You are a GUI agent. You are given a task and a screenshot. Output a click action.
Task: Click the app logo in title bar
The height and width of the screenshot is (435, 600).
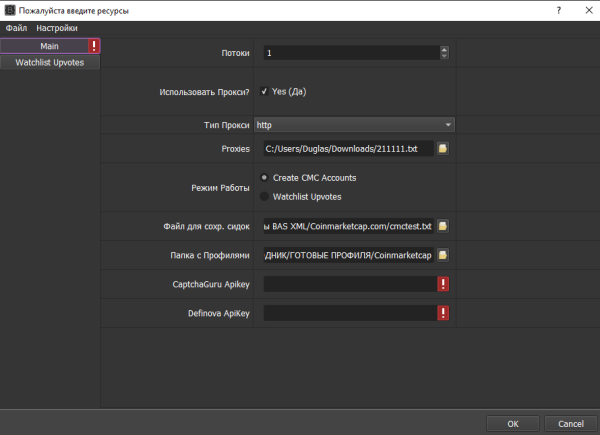pyautogui.click(x=10, y=10)
